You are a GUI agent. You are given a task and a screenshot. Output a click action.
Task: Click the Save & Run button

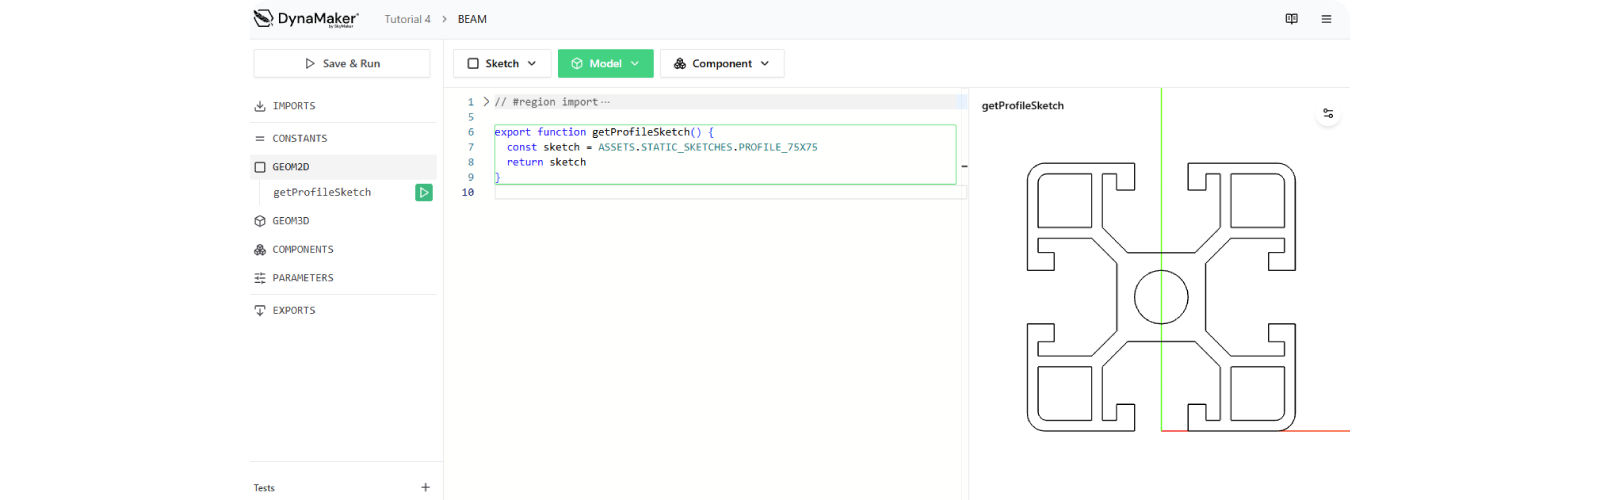pos(342,63)
